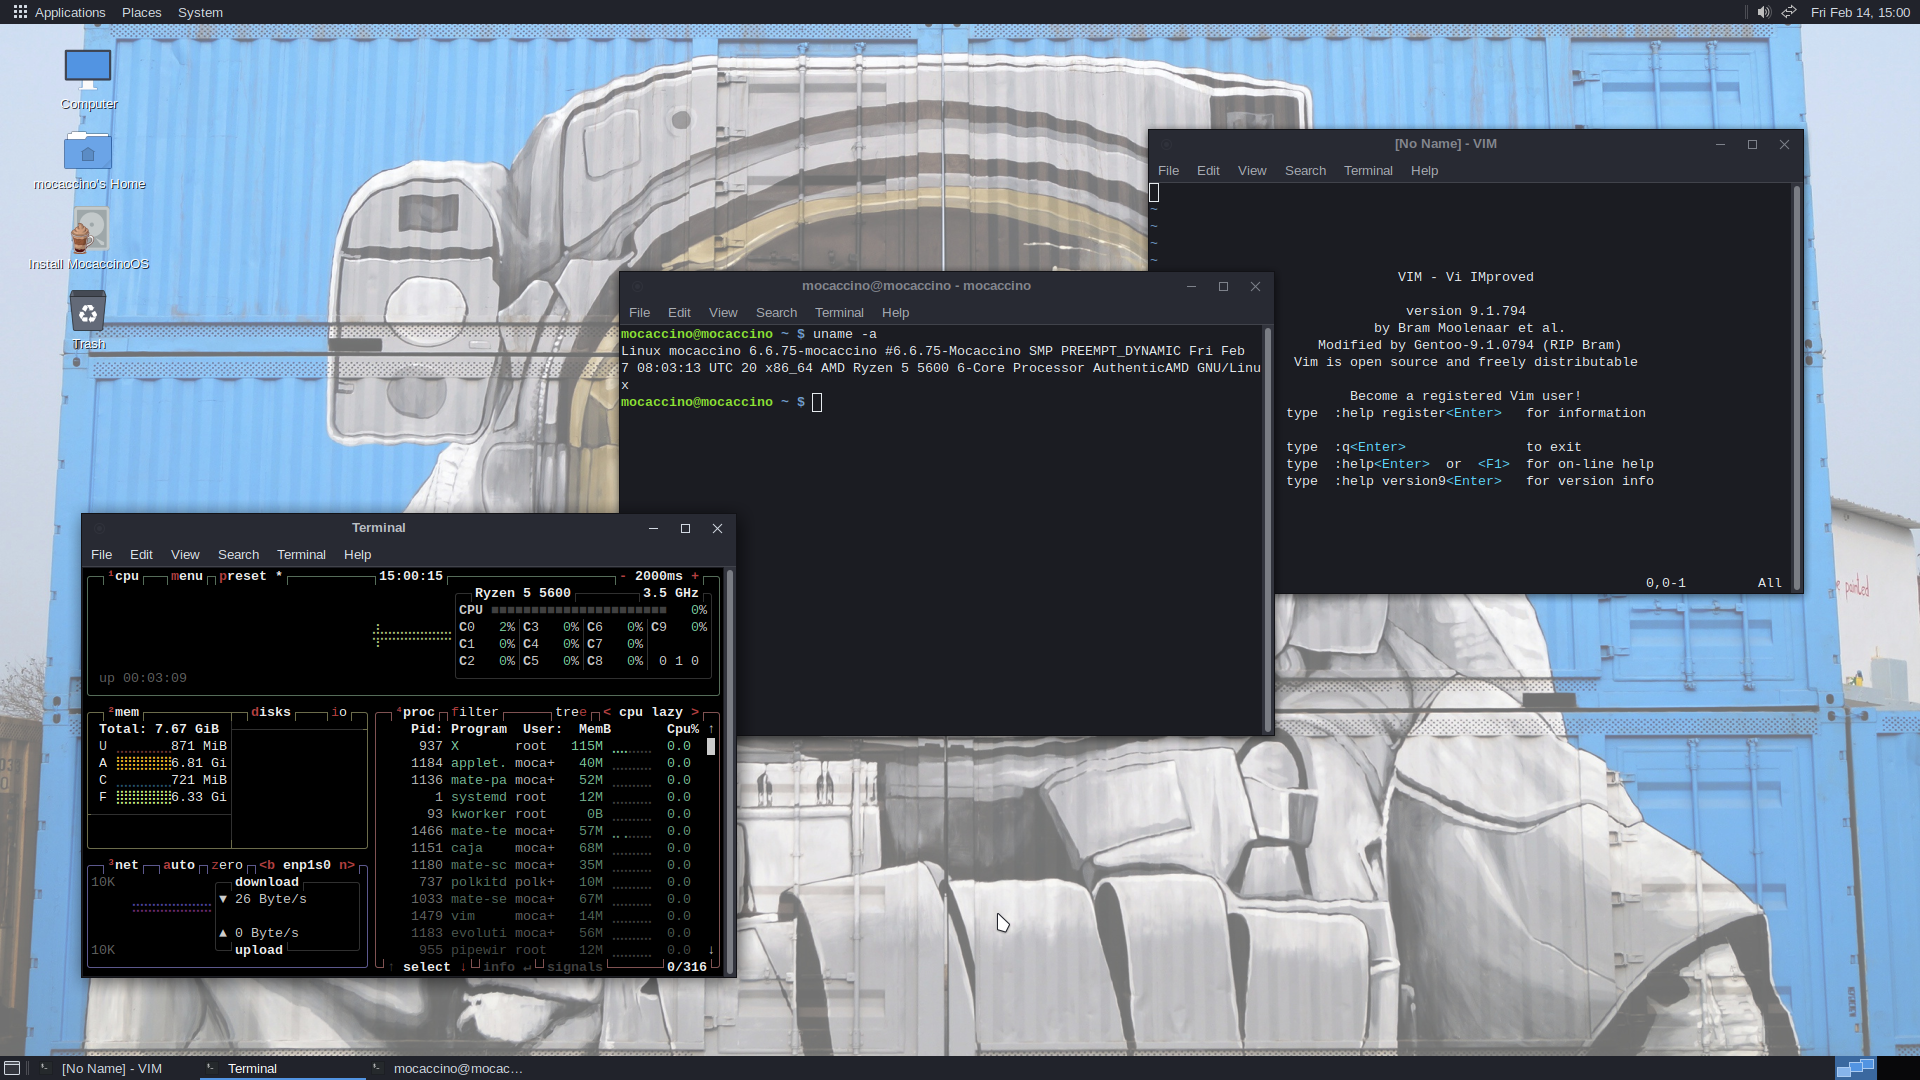Click 'zero' to reset btop net counters
This screenshot has height=1080, width=1920.
(x=227, y=865)
